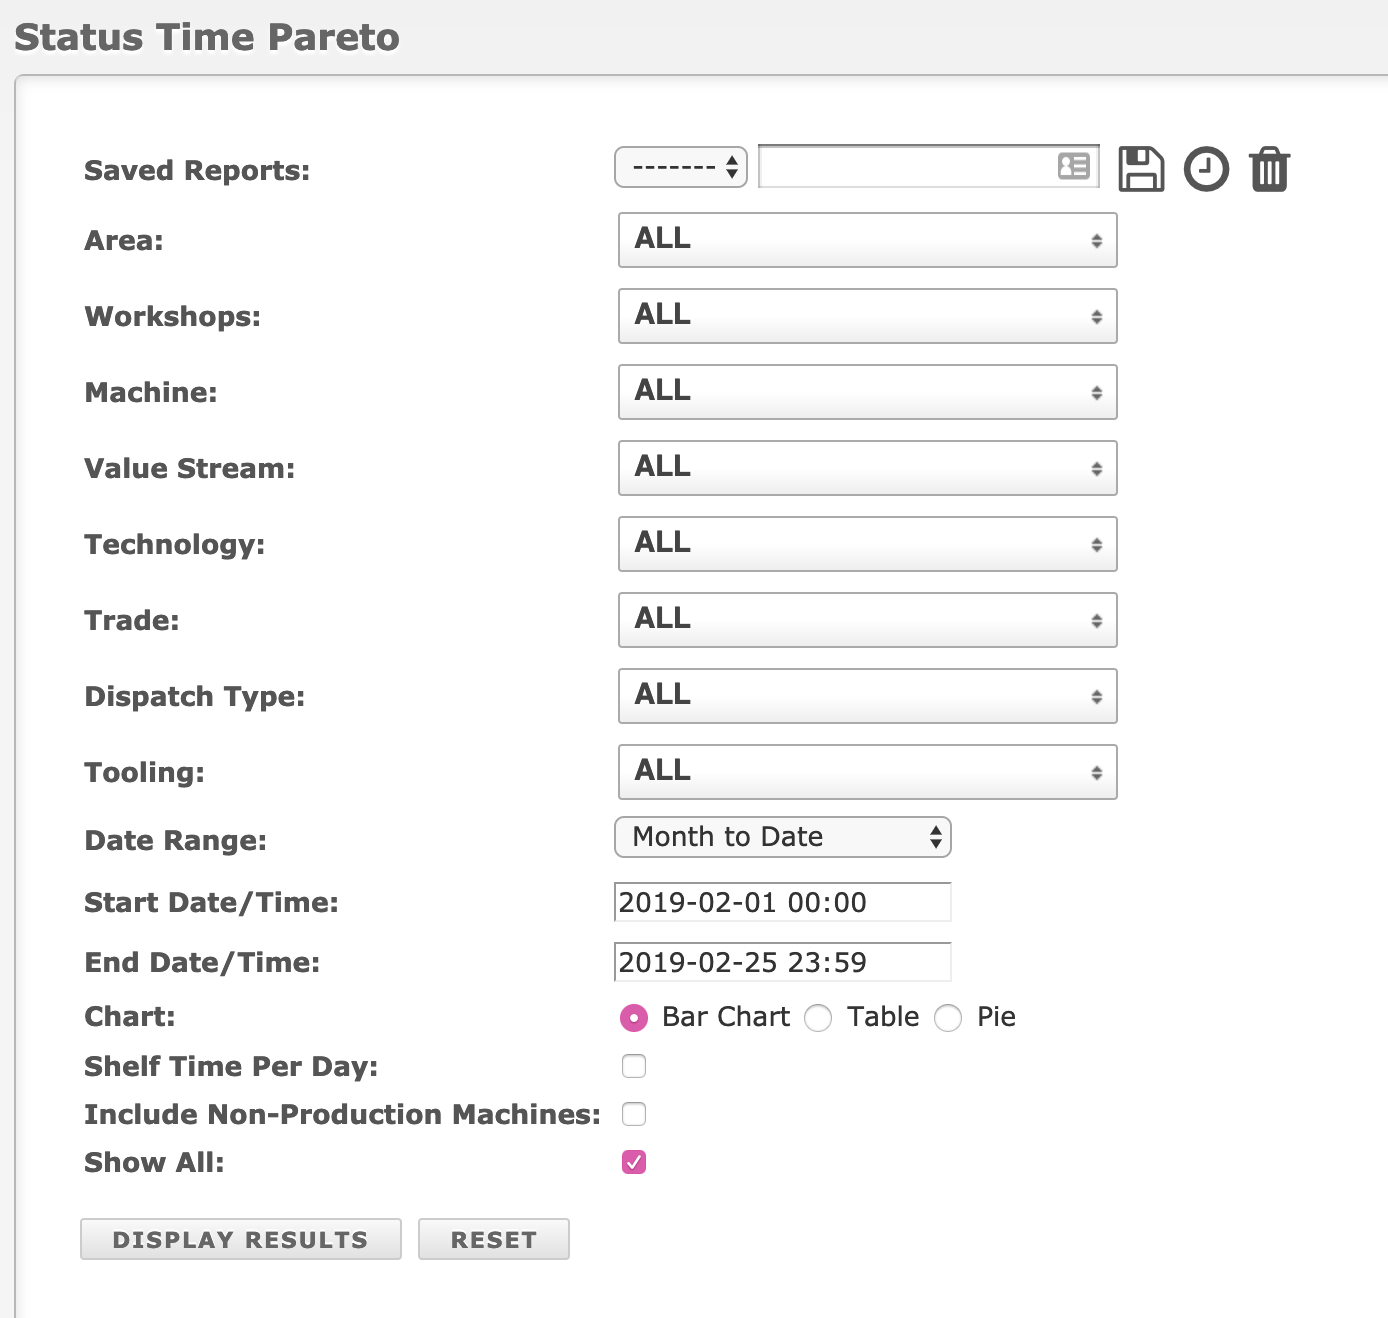The height and width of the screenshot is (1318, 1388).
Task: Click the Display Results button
Action: pos(241,1239)
